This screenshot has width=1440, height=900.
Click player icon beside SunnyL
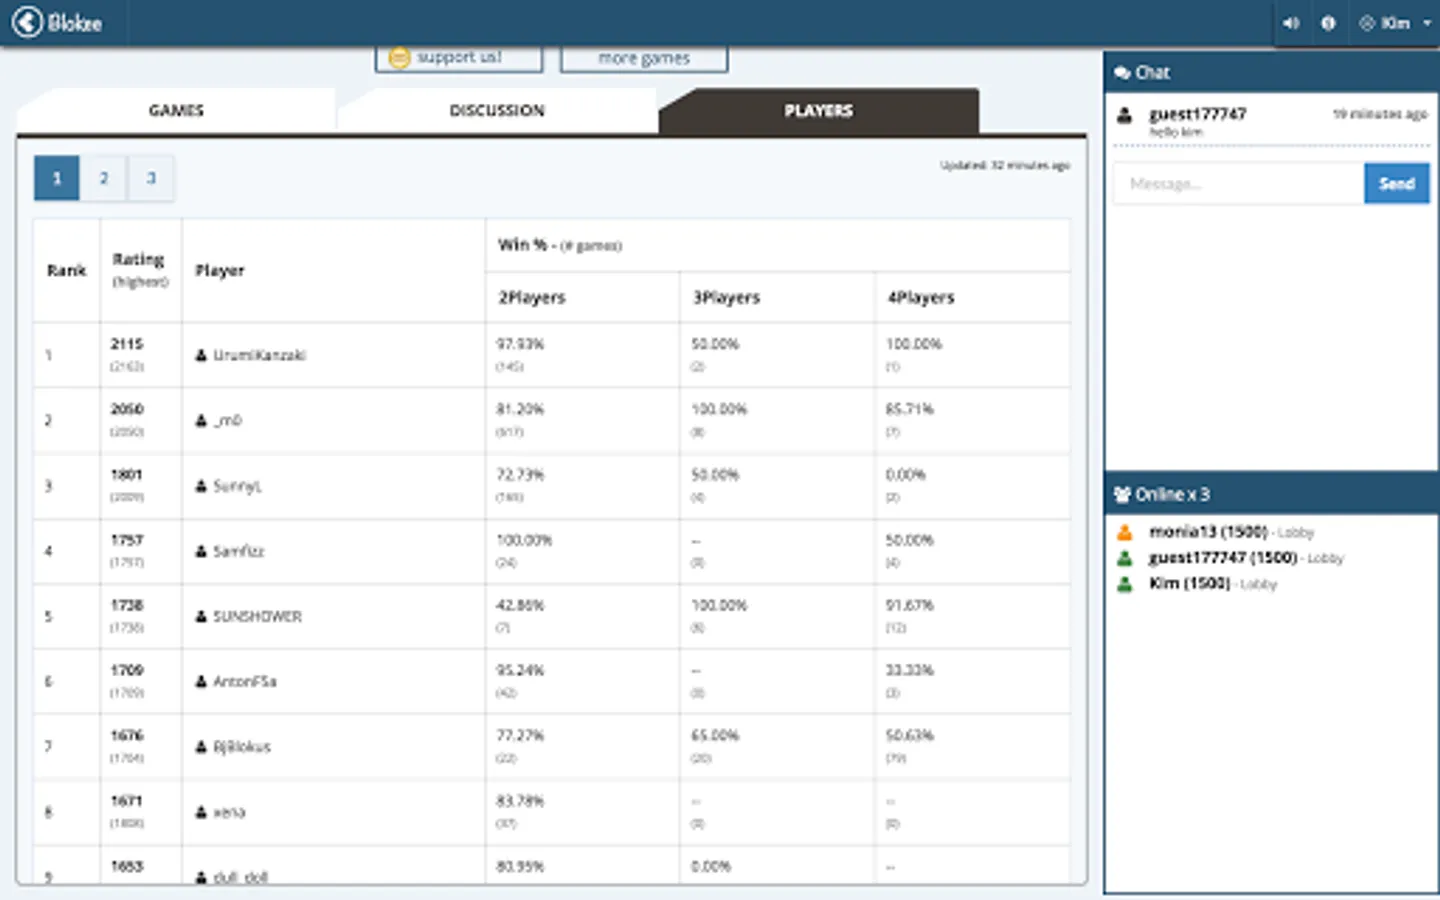pyautogui.click(x=201, y=486)
